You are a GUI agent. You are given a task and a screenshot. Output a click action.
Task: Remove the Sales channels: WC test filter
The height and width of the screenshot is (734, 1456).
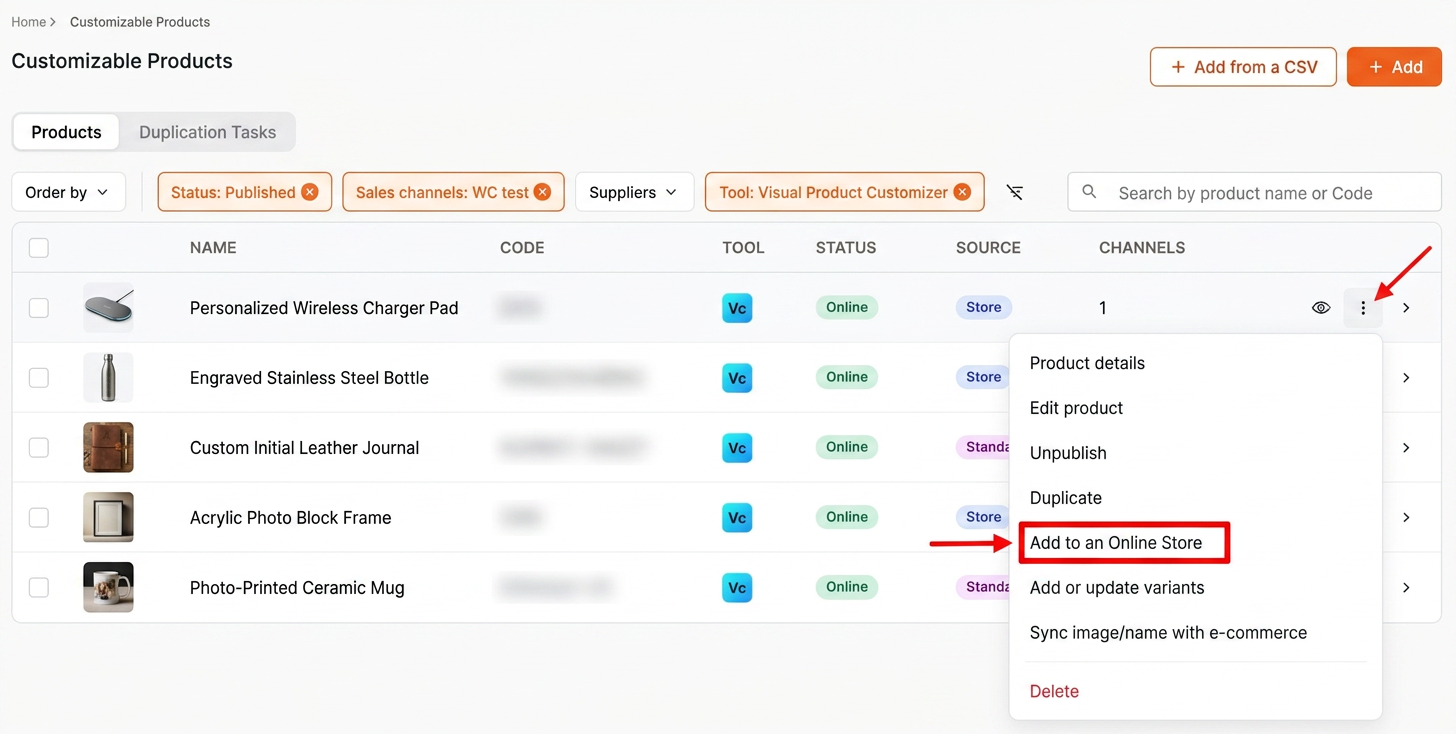(542, 192)
